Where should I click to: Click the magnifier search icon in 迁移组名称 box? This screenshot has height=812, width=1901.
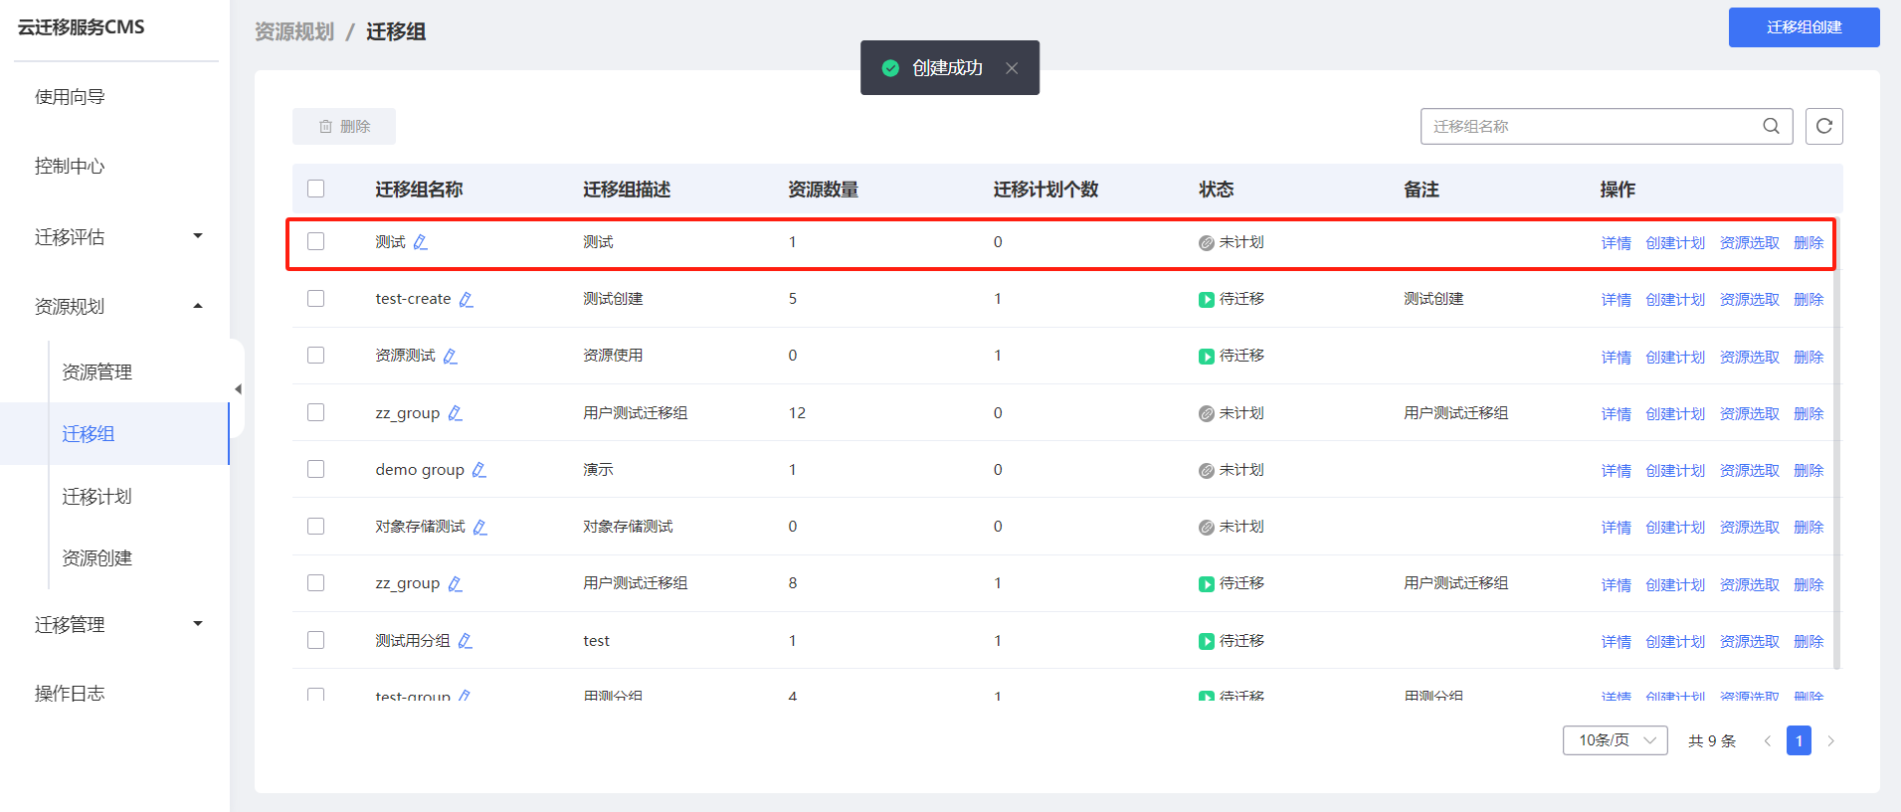point(1771,126)
